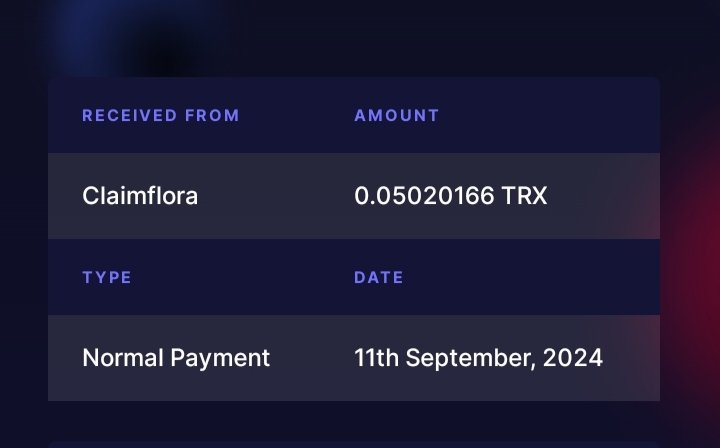The height and width of the screenshot is (448, 720).
Task: Click the DATE header label
Action: [379, 277]
